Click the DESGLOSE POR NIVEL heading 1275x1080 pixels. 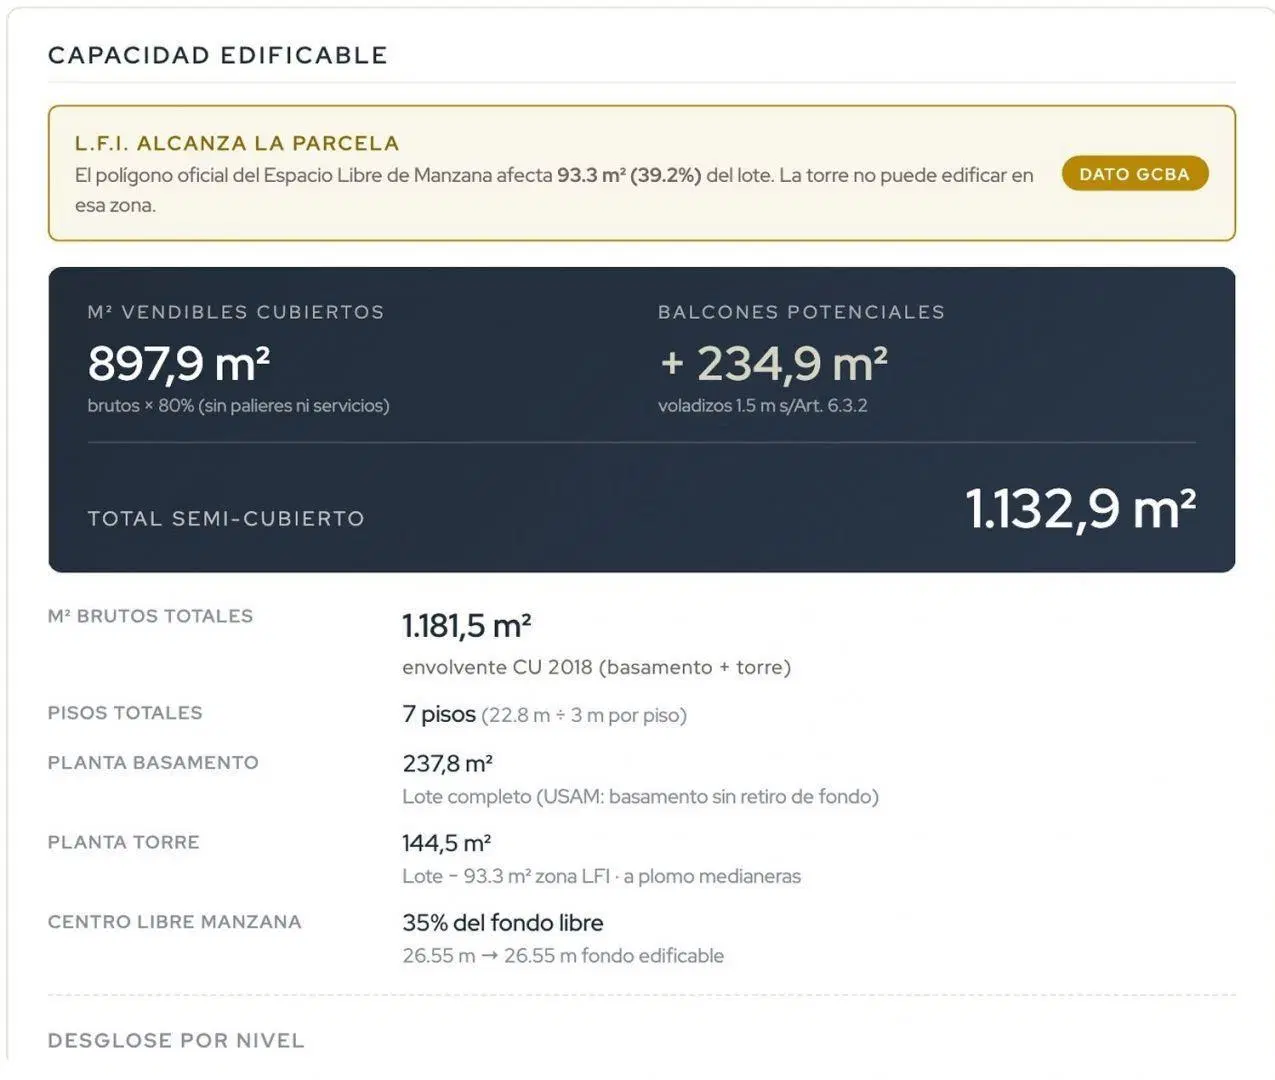(x=176, y=1041)
